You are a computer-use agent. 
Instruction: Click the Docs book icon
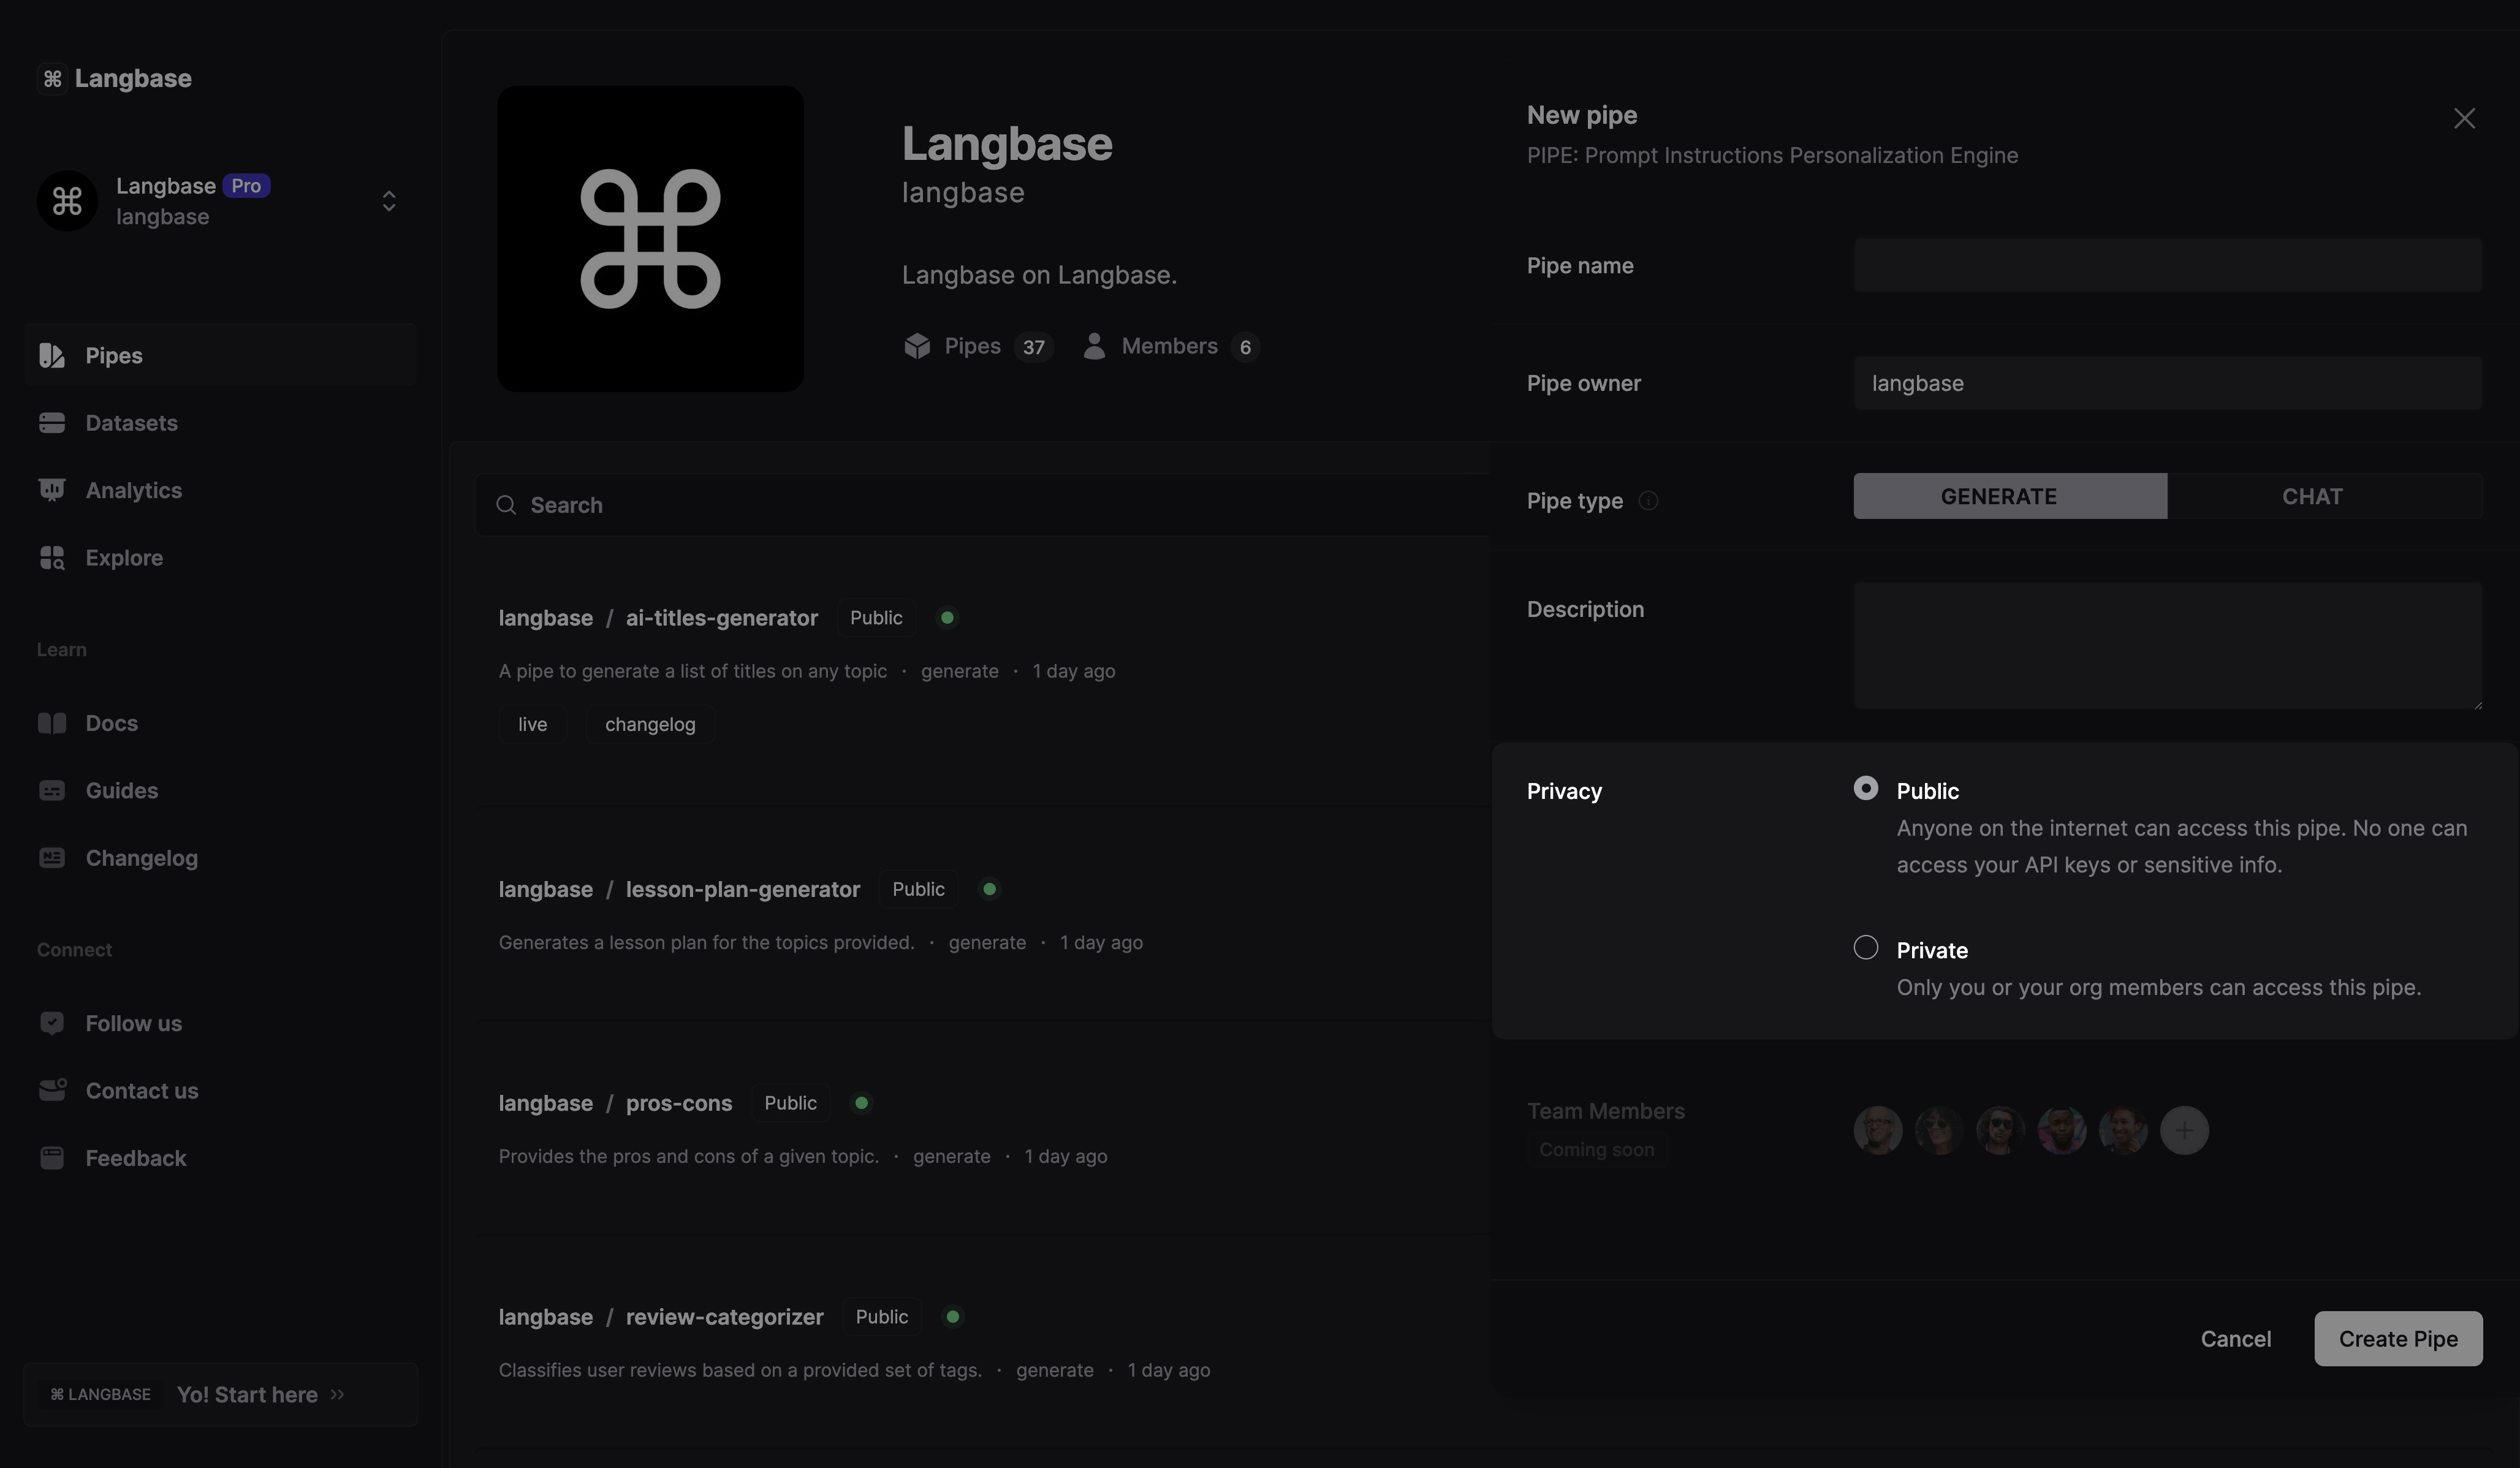pyautogui.click(x=52, y=723)
